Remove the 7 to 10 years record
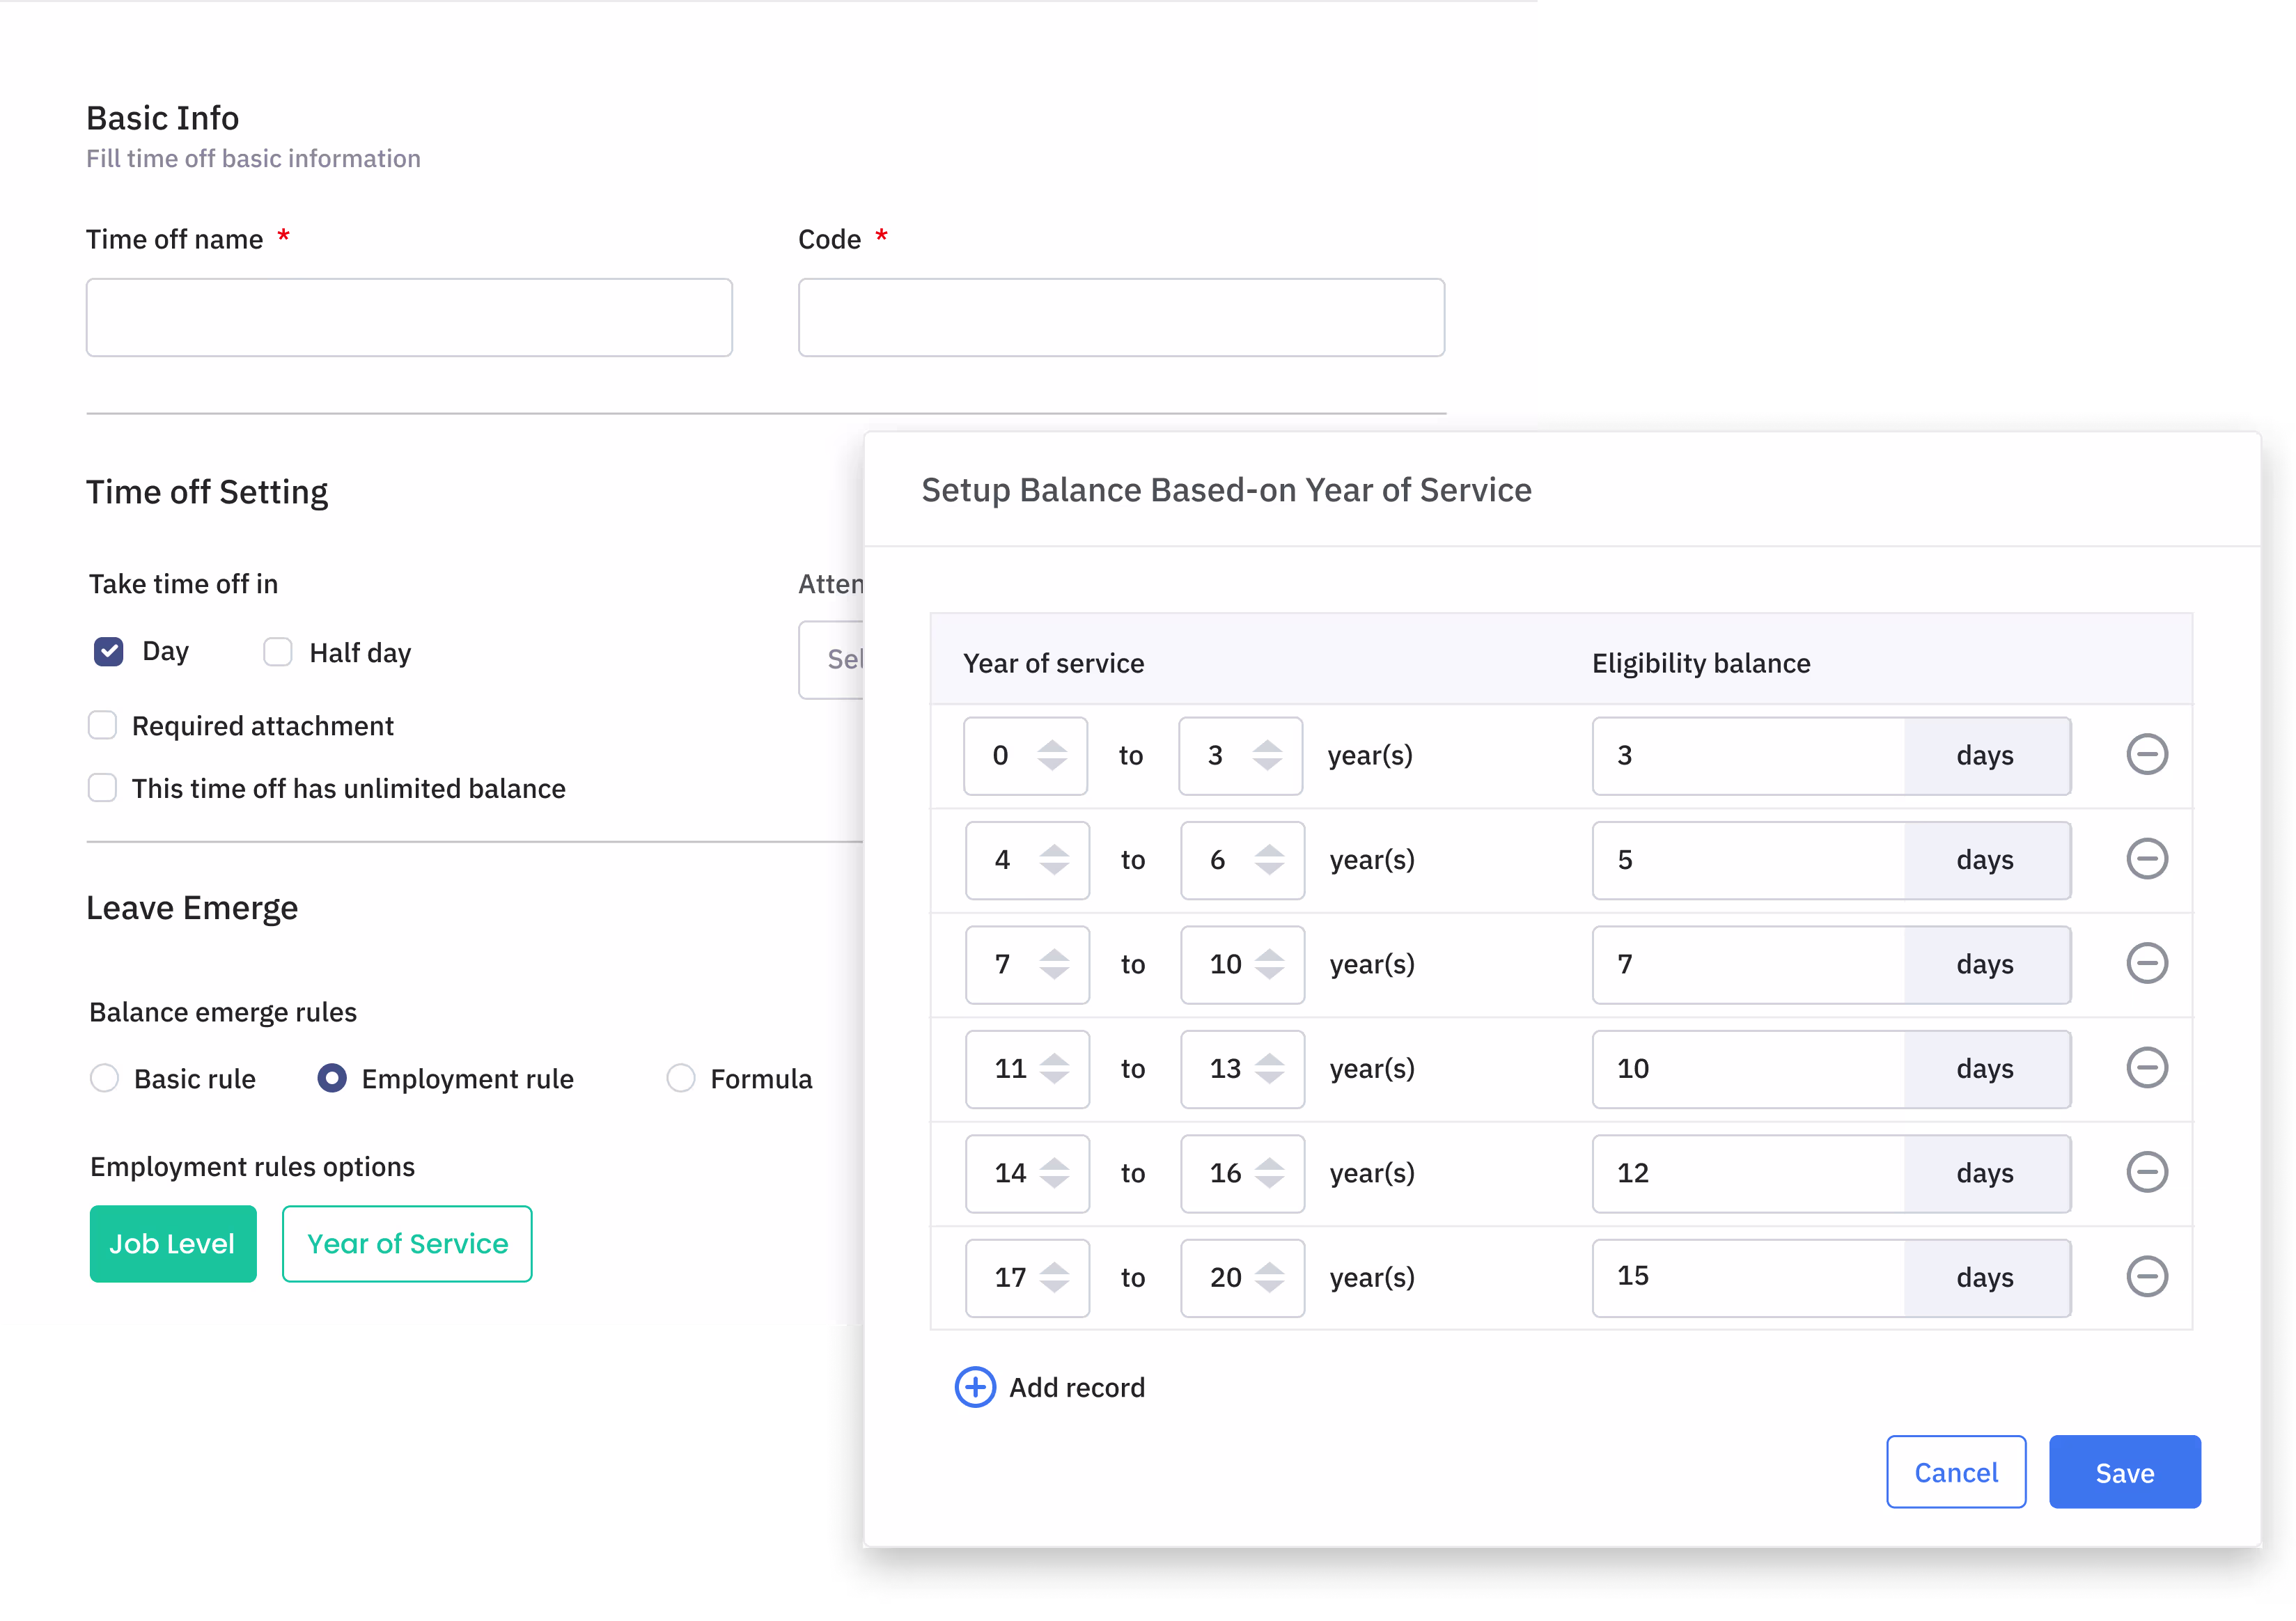This screenshot has height=1621, width=2296. coord(2146,964)
